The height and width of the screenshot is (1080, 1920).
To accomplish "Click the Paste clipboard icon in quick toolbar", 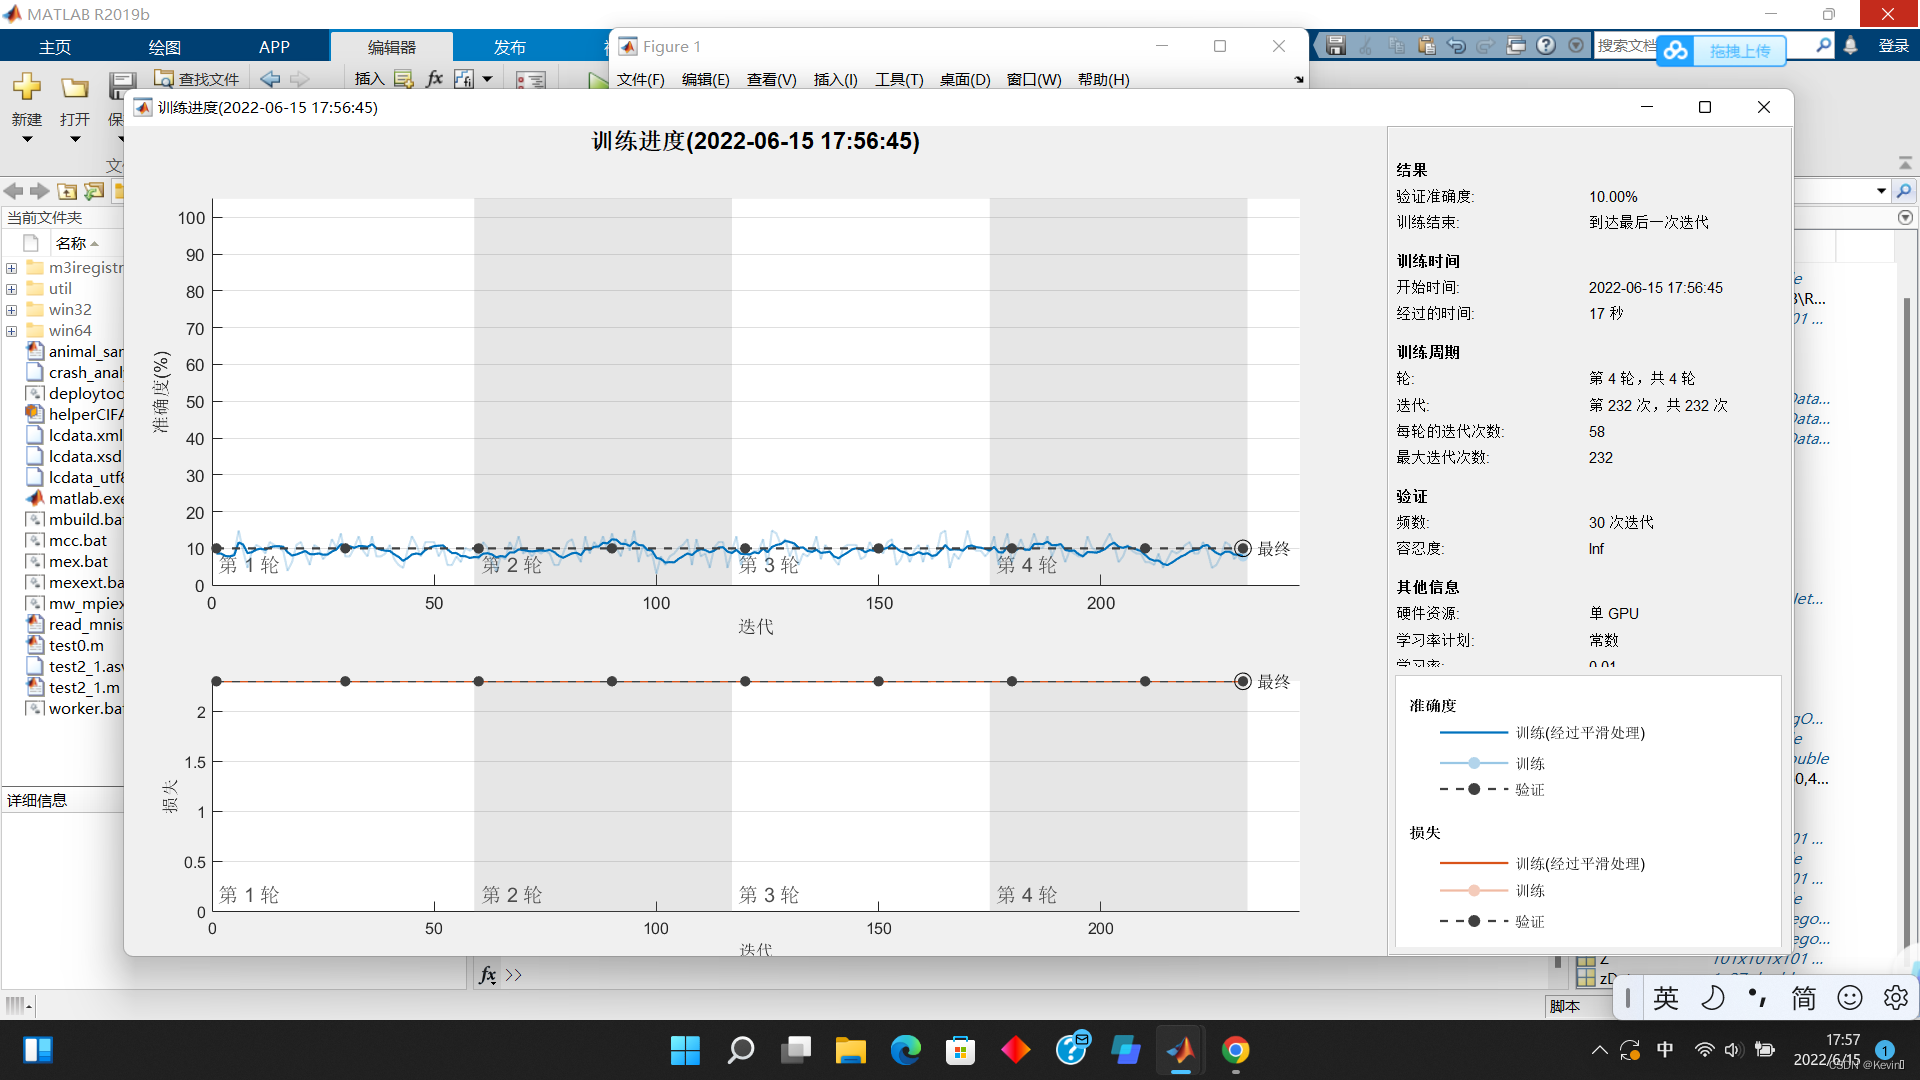I will [1426, 46].
